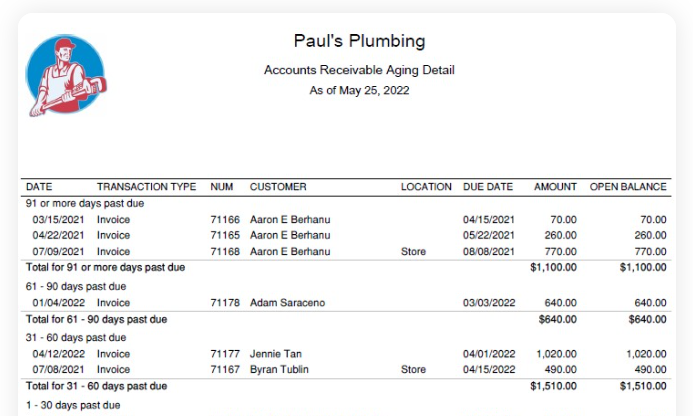The image size is (693, 416).
Task: Click open balance 260.00
Action: (x=651, y=235)
